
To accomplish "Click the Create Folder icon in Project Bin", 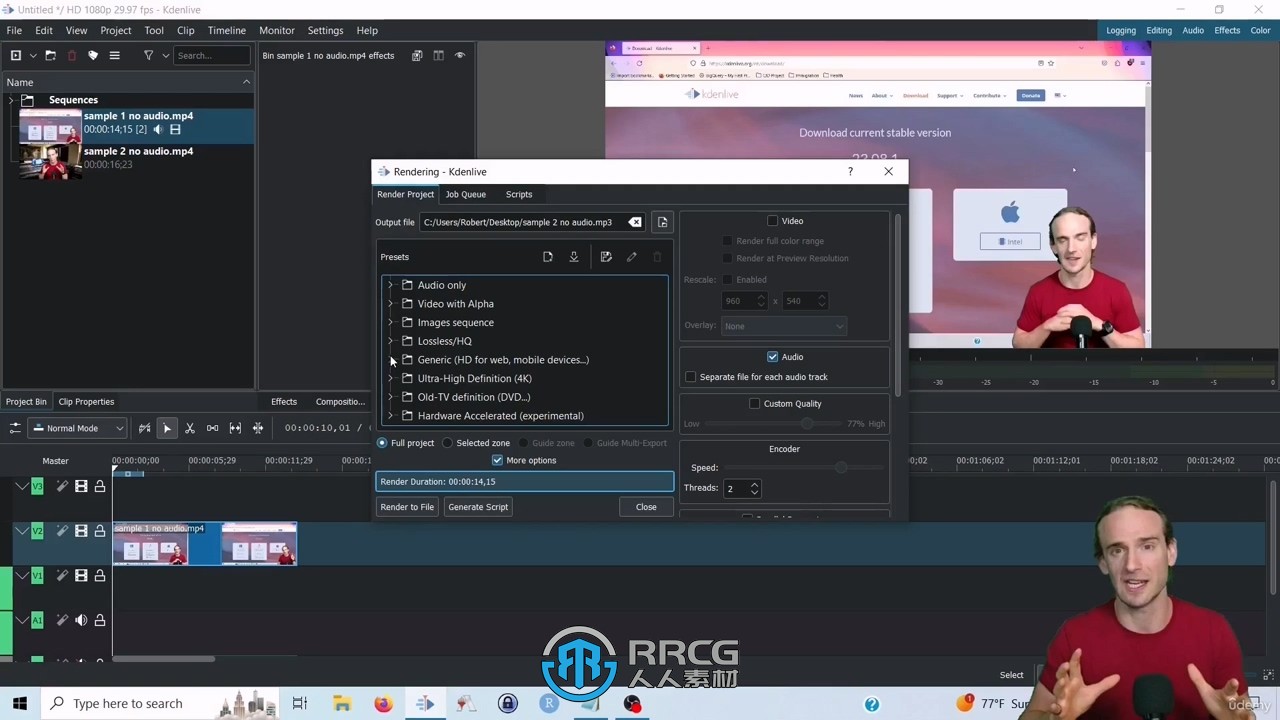I will pos(51,56).
